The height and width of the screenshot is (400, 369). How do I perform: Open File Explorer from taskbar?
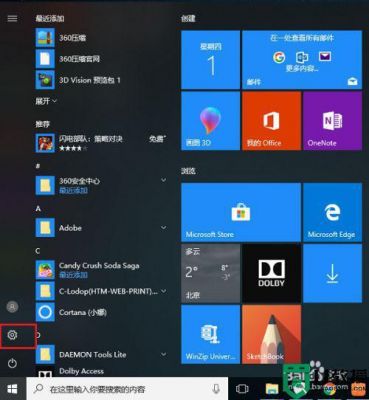[x=272, y=389]
